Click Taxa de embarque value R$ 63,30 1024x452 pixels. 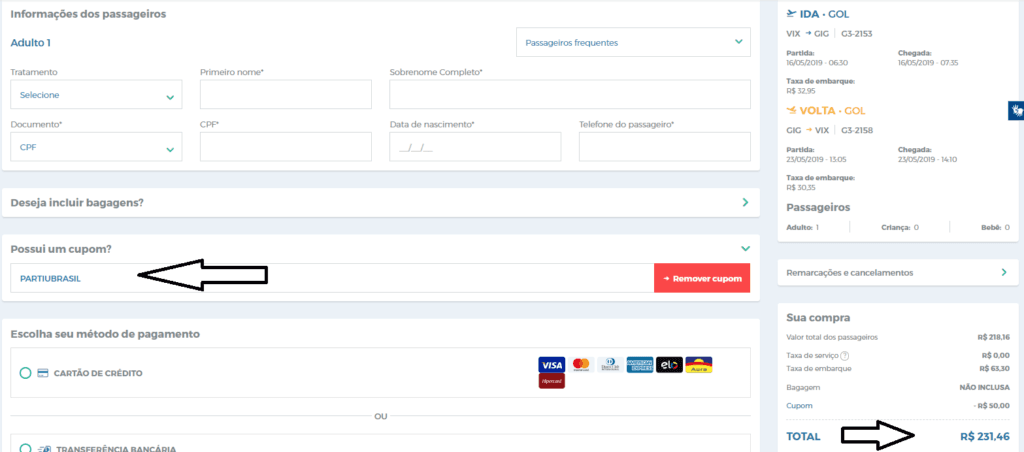coord(995,368)
